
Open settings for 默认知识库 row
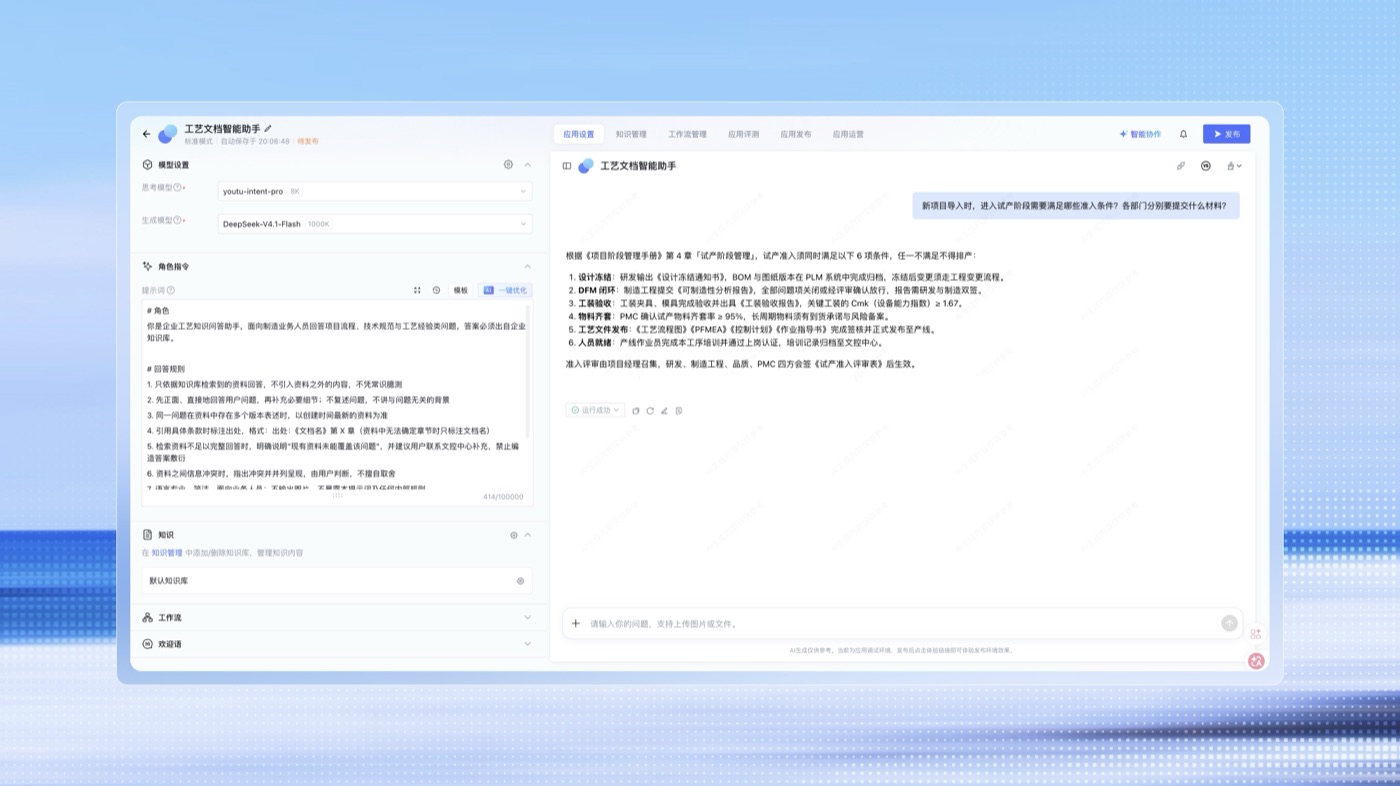click(x=520, y=581)
